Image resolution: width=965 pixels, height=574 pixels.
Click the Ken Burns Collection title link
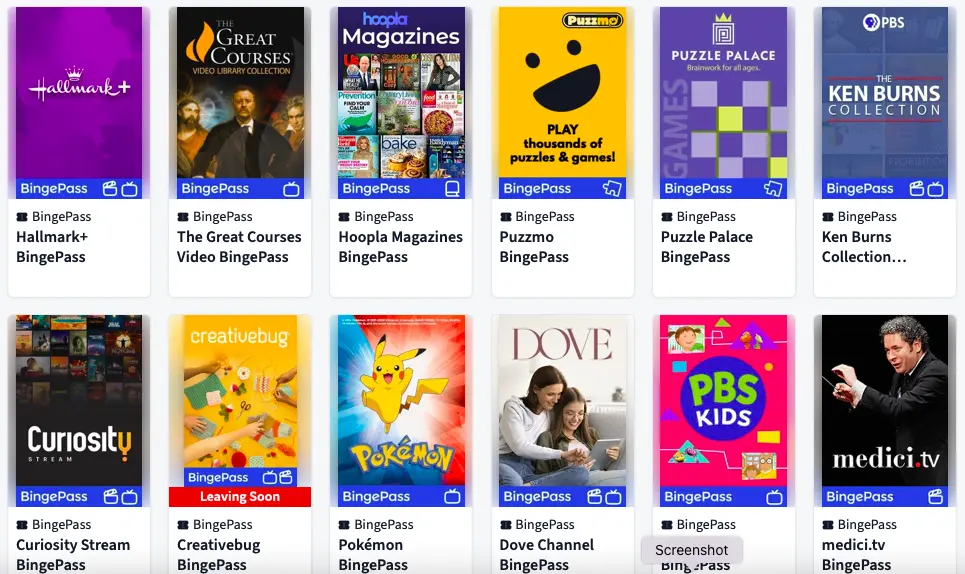click(864, 247)
